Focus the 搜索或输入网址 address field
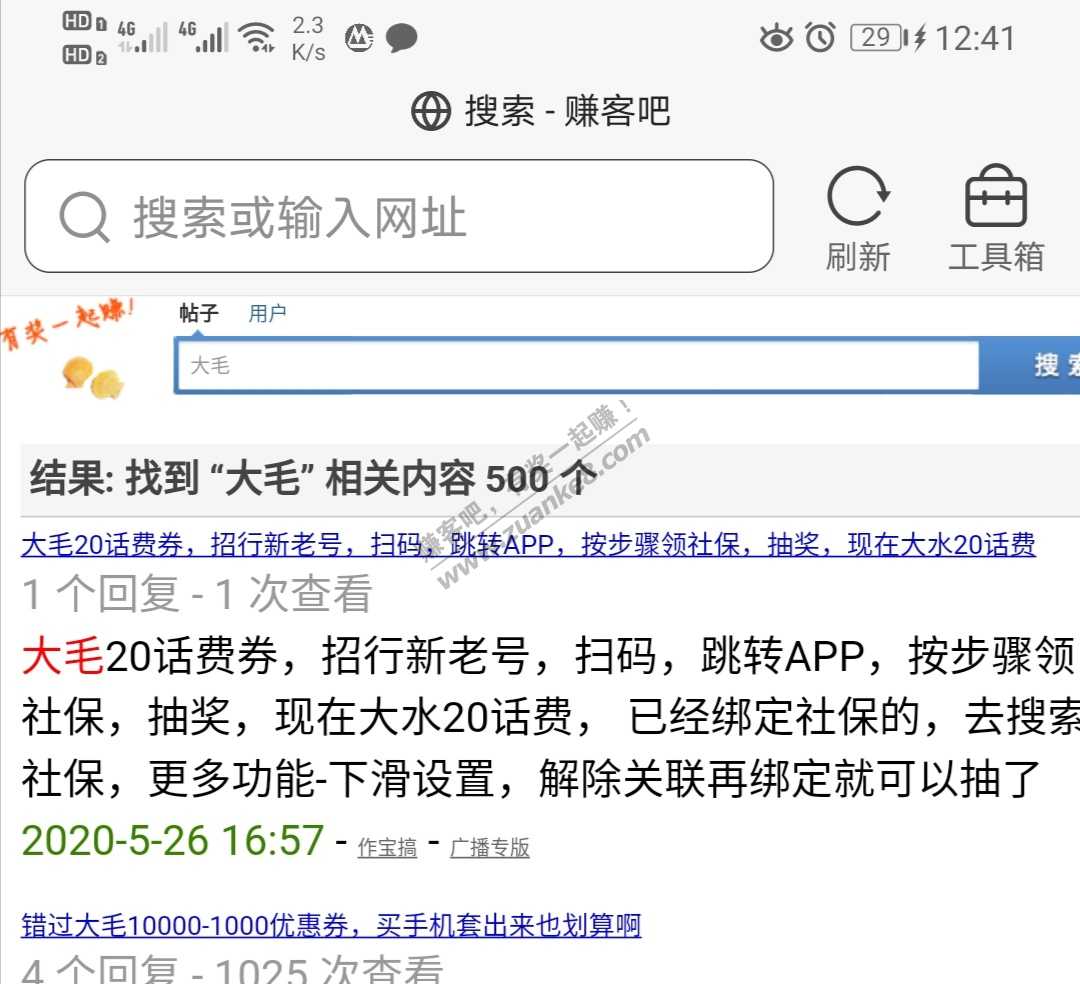Image resolution: width=1080 pixels, height=984 pixels. (420, 217)
